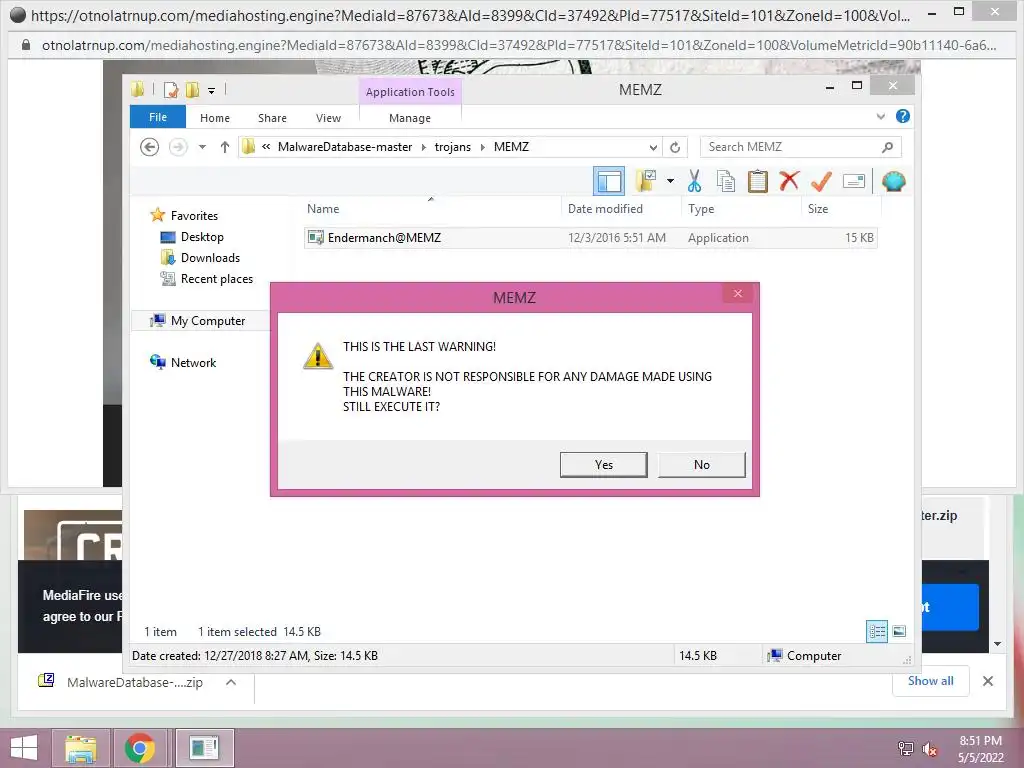This screenshot has width=1024, height=768.
Task: Open the View ribbon tab
Action: (328, 118)
